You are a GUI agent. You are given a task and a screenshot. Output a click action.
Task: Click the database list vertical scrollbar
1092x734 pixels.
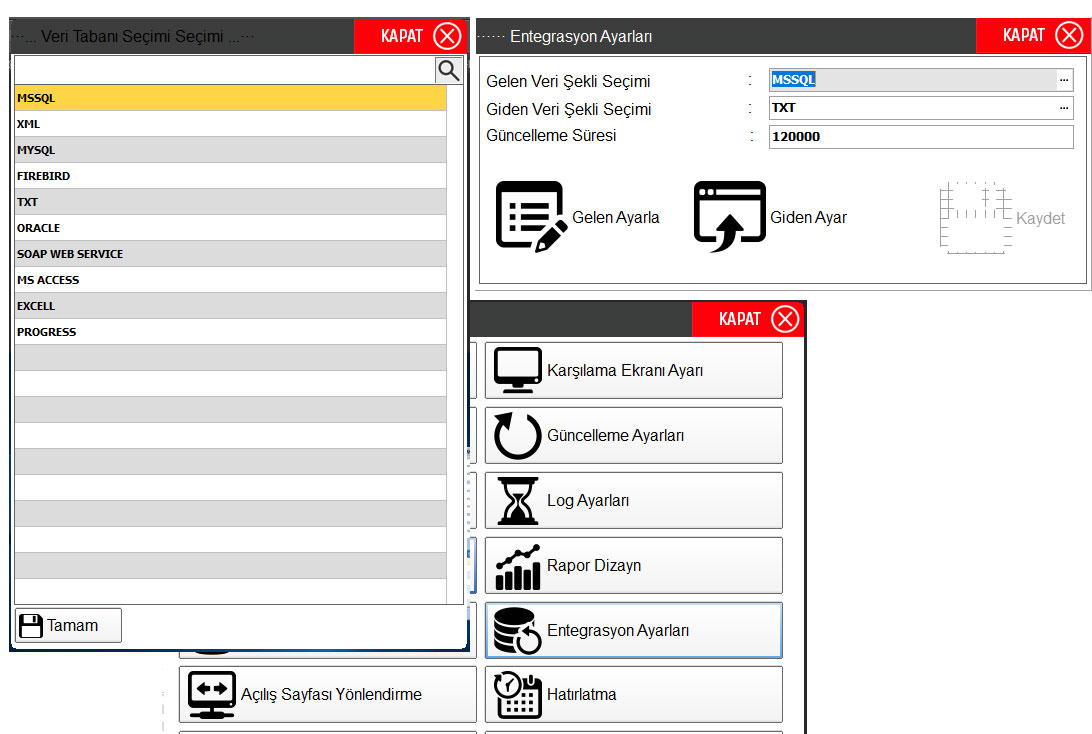click(x=455, y=345)
